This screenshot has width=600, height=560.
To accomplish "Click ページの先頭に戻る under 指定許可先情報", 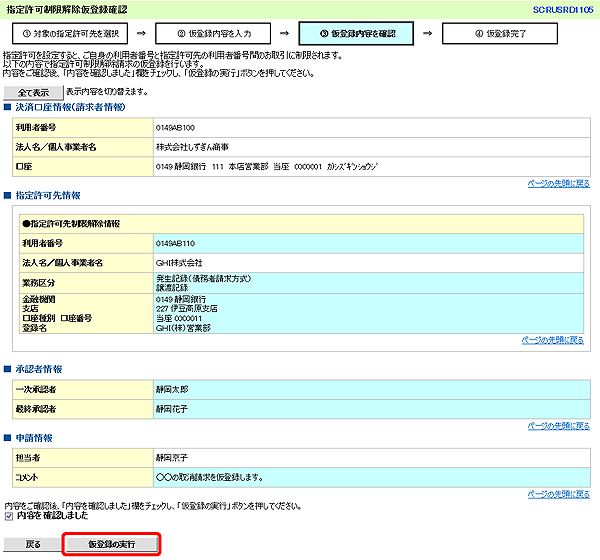I will (553, 340).
